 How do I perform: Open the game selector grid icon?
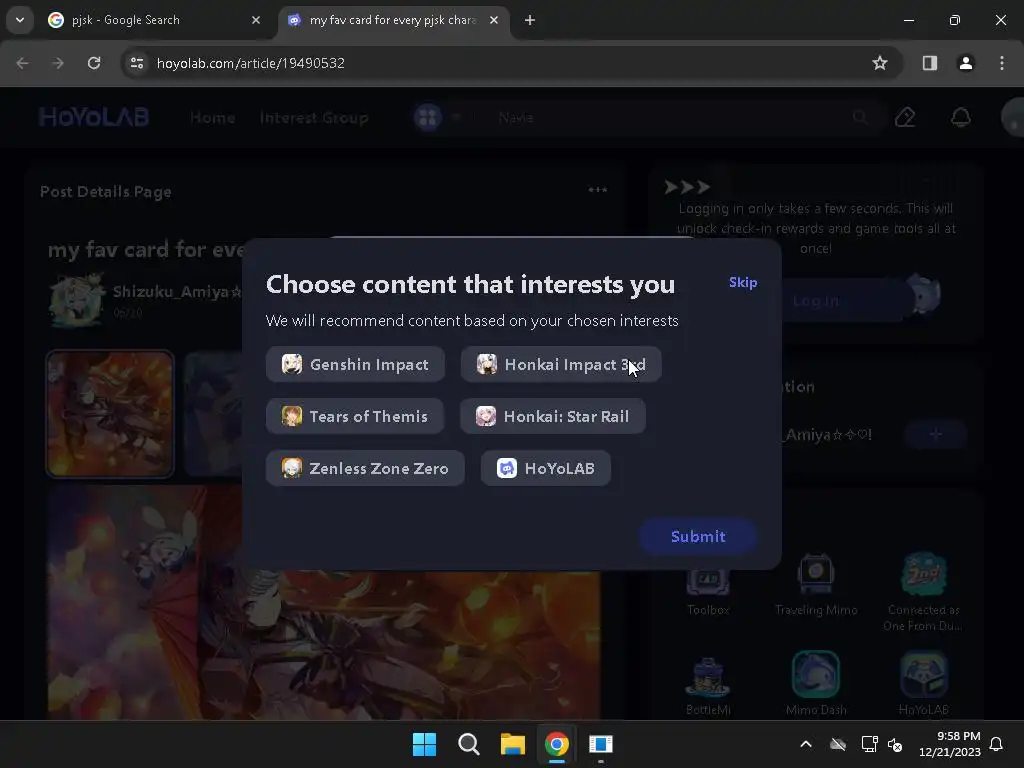tap(428, 118)
